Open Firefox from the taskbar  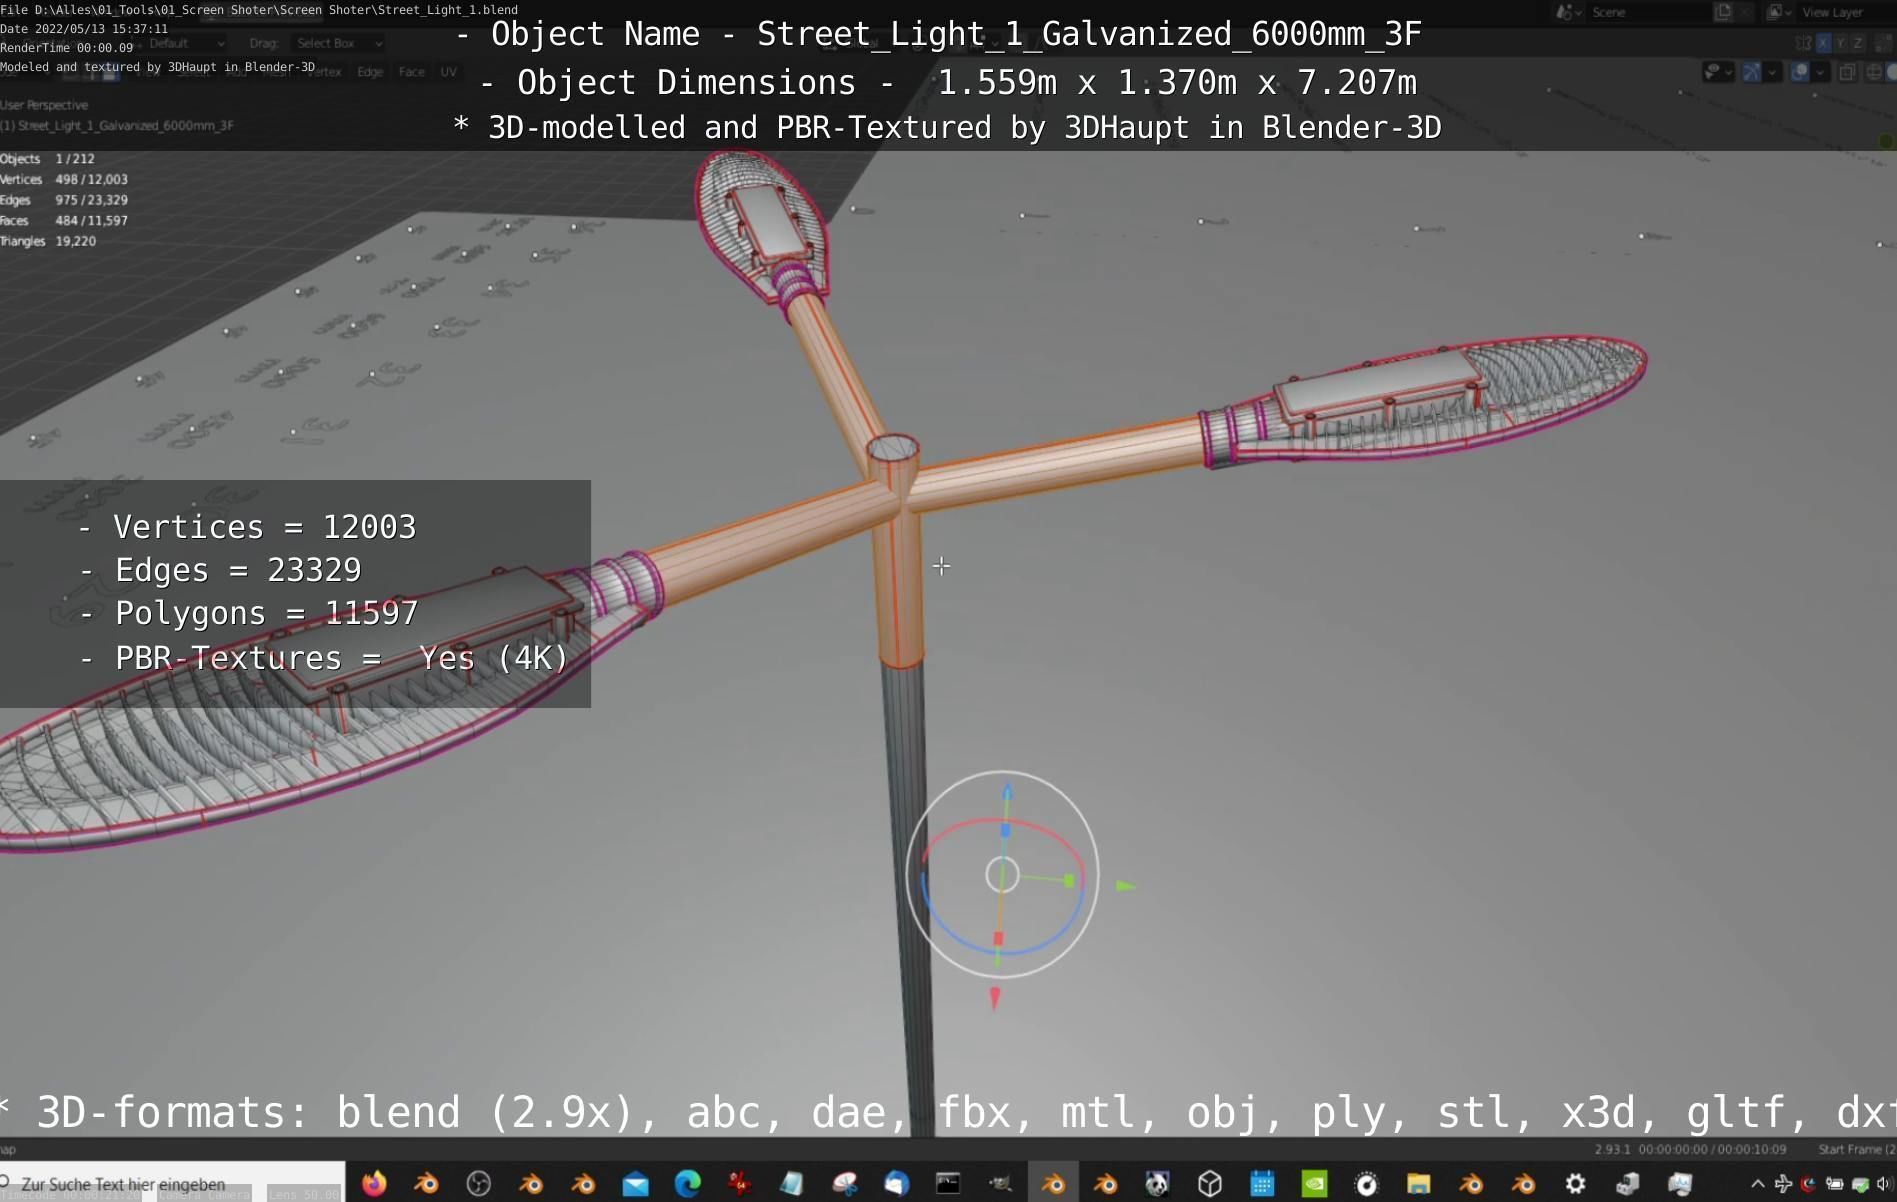[x=374, y=1184]
